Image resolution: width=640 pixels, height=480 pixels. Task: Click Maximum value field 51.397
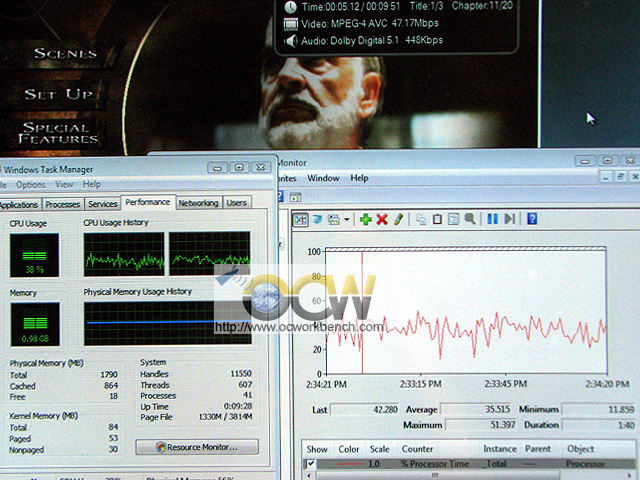pos(481,424)
